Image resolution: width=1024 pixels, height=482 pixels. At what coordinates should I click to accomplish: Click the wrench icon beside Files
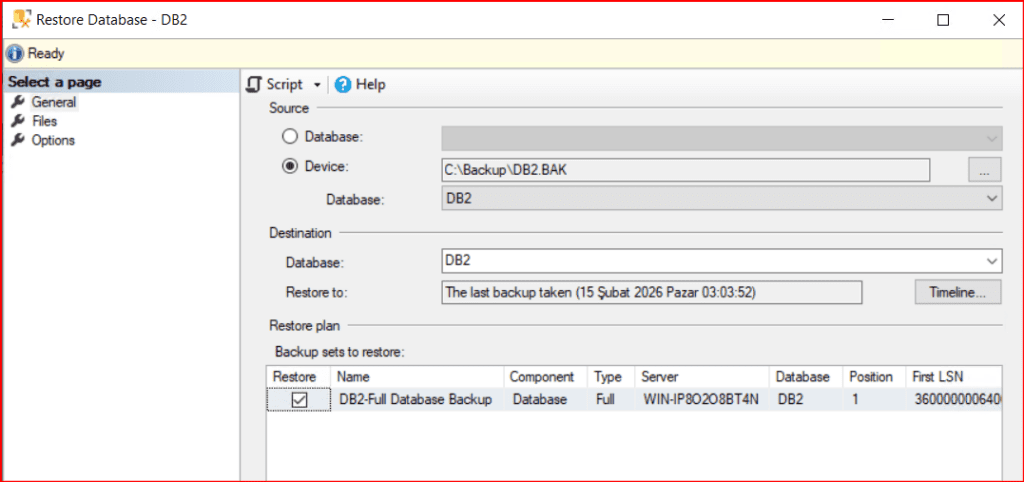(x=17, y=121)
